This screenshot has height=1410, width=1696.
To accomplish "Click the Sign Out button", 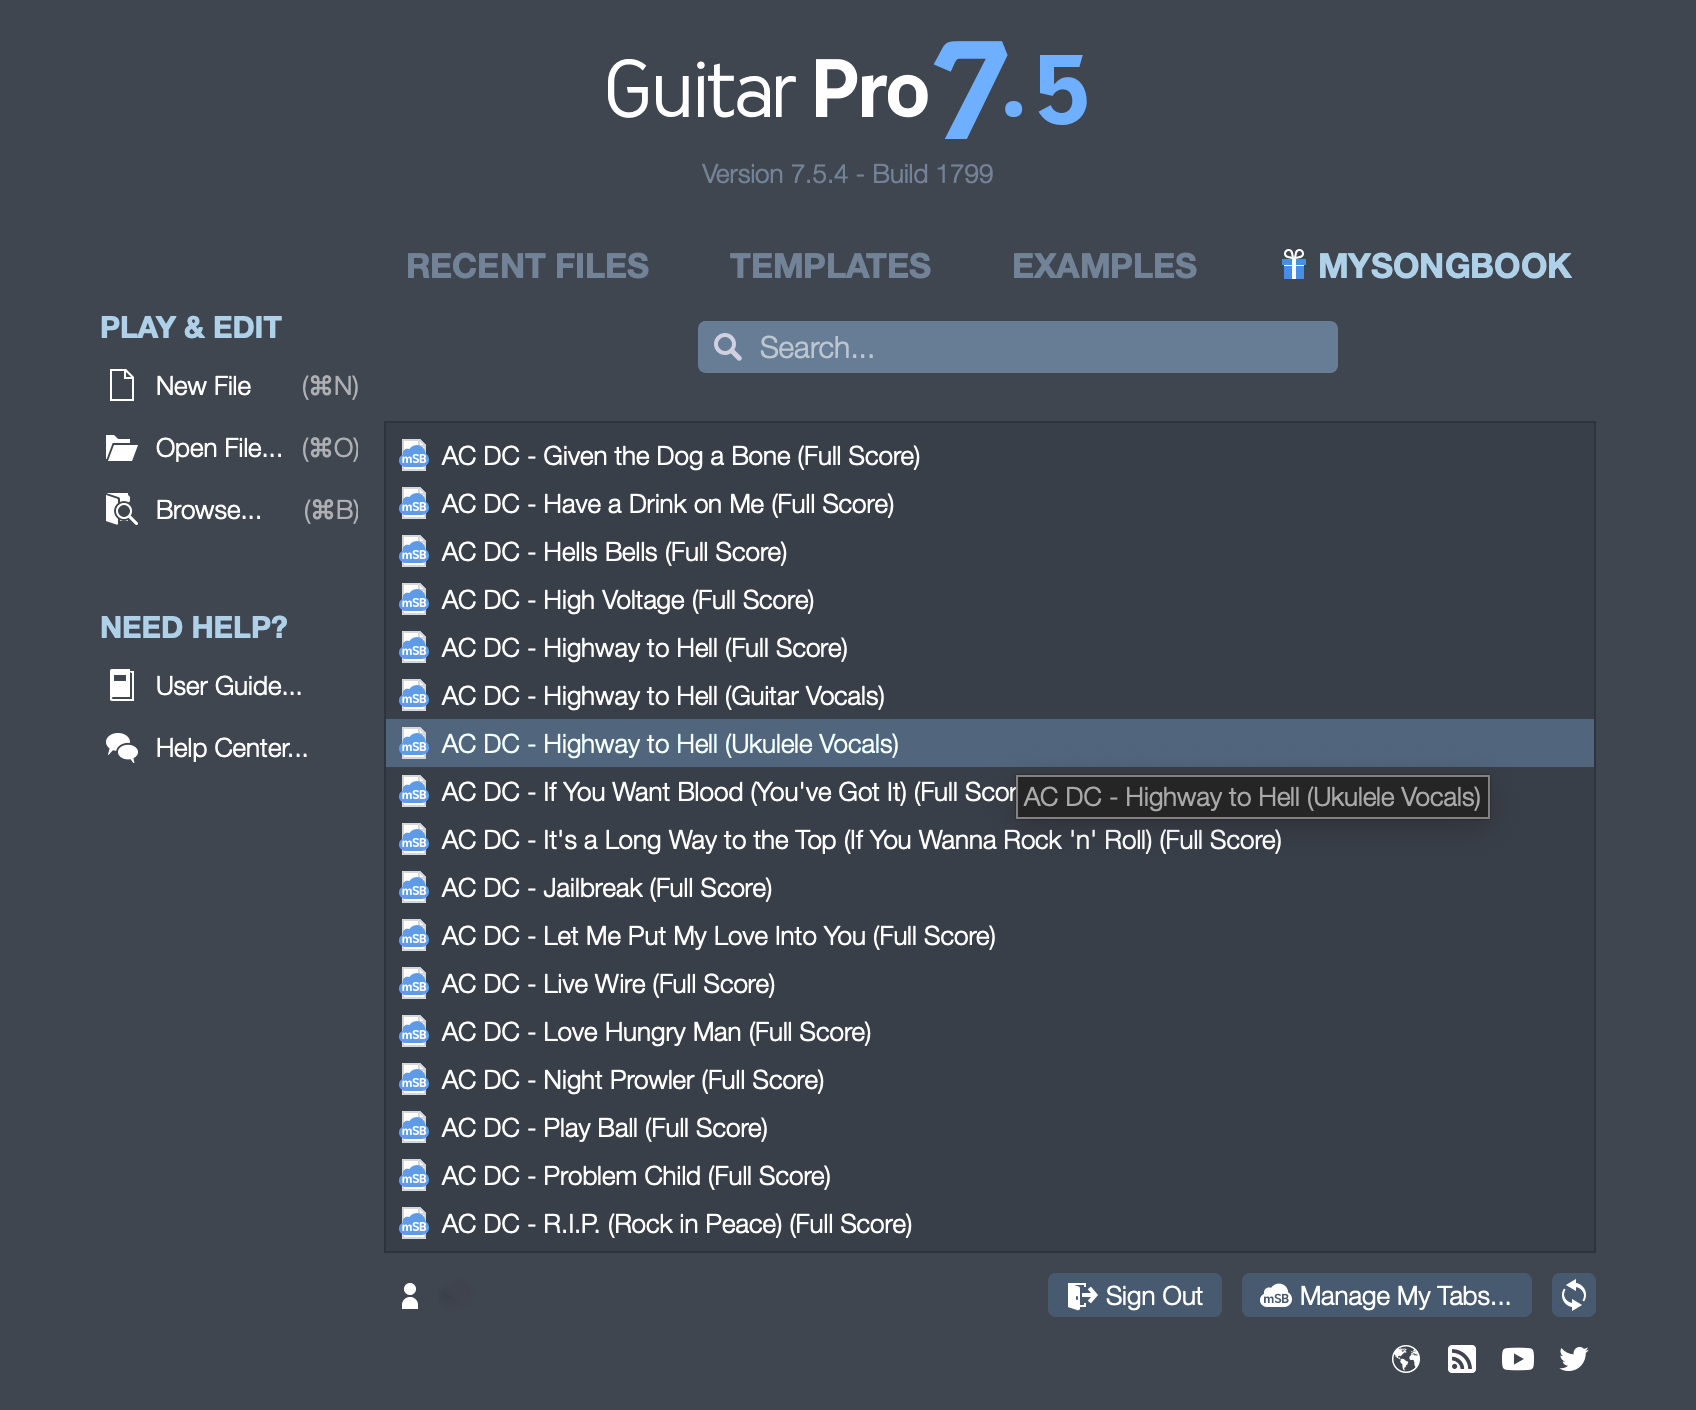I will (x=1135, y=1295).
